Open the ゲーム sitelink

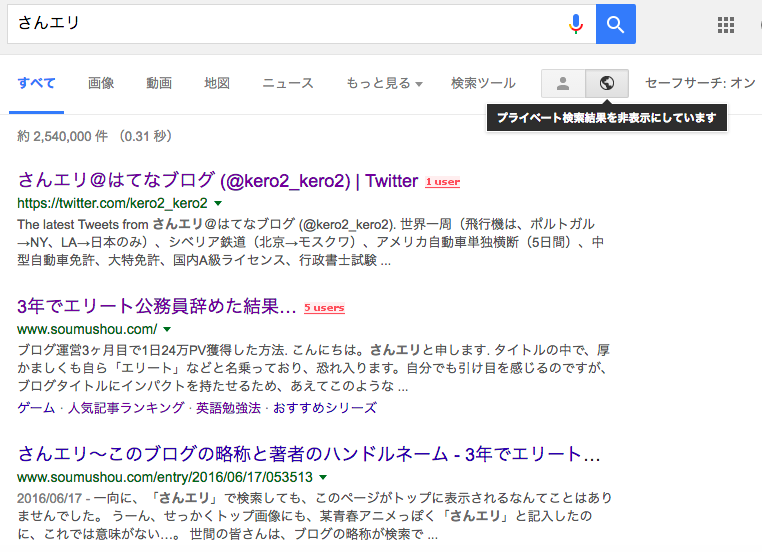36,408
